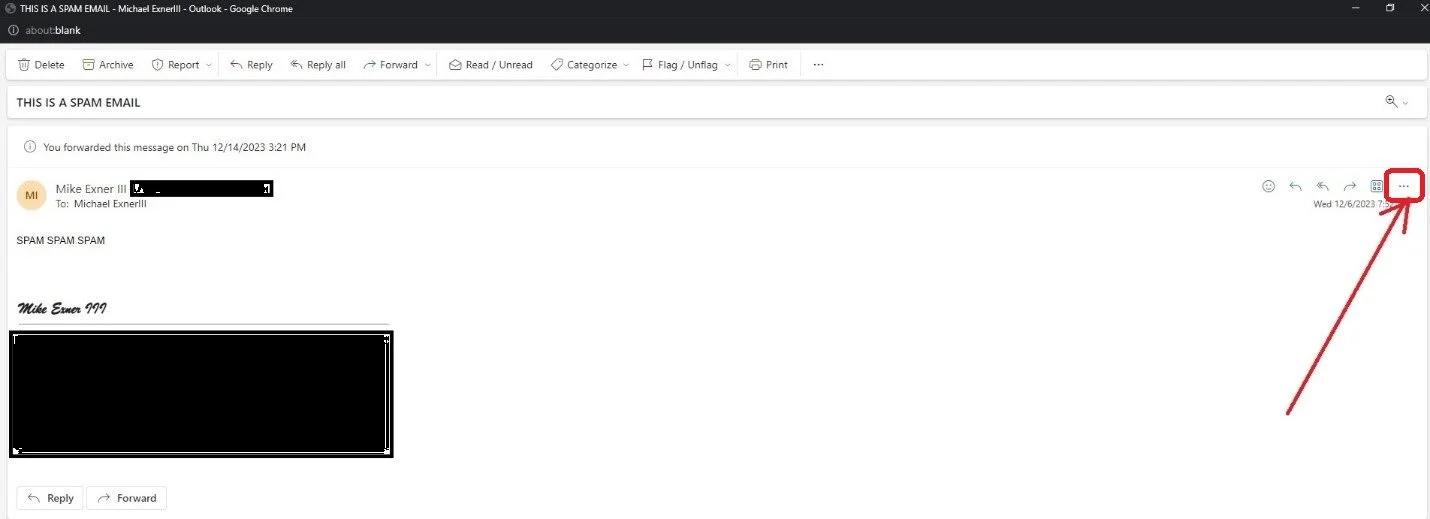Expand the Forward options dropdown arrow
This screenshot has width=1430, height=519.
click(x=428, y=65)
